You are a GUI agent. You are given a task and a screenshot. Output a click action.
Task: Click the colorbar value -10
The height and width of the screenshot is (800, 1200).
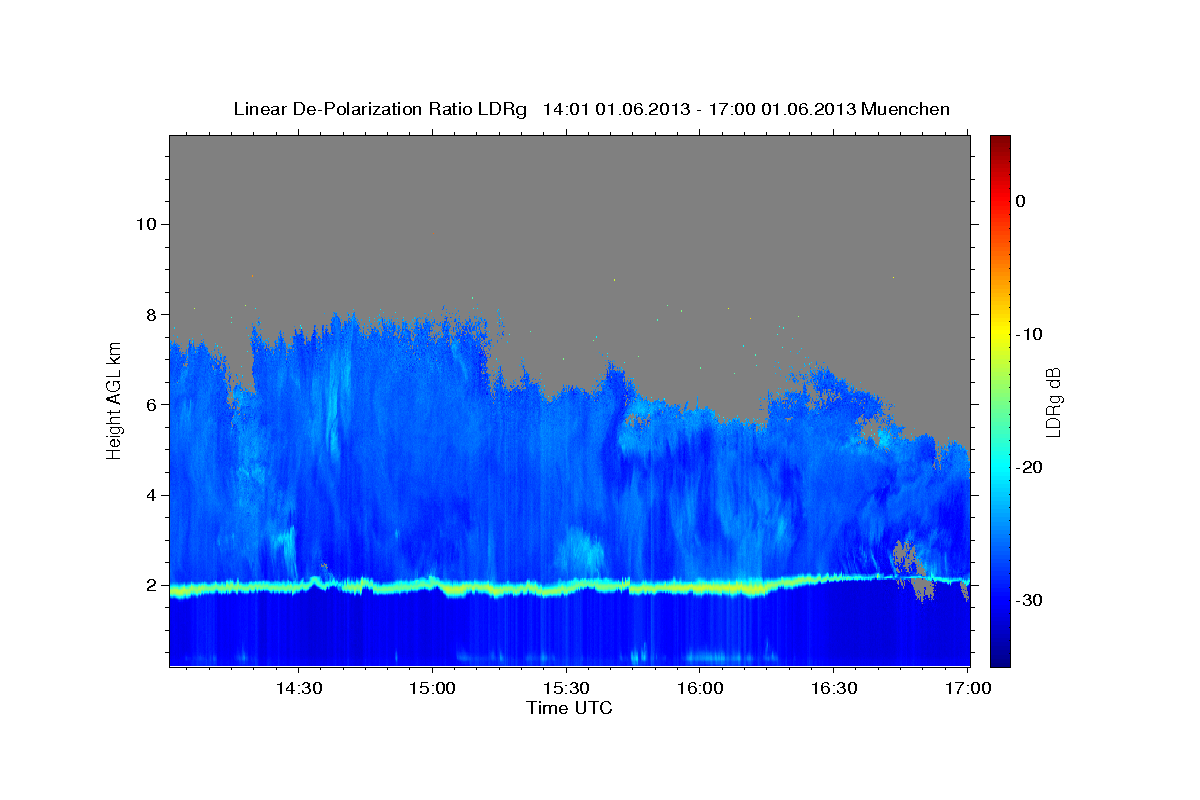point(1030,334)
